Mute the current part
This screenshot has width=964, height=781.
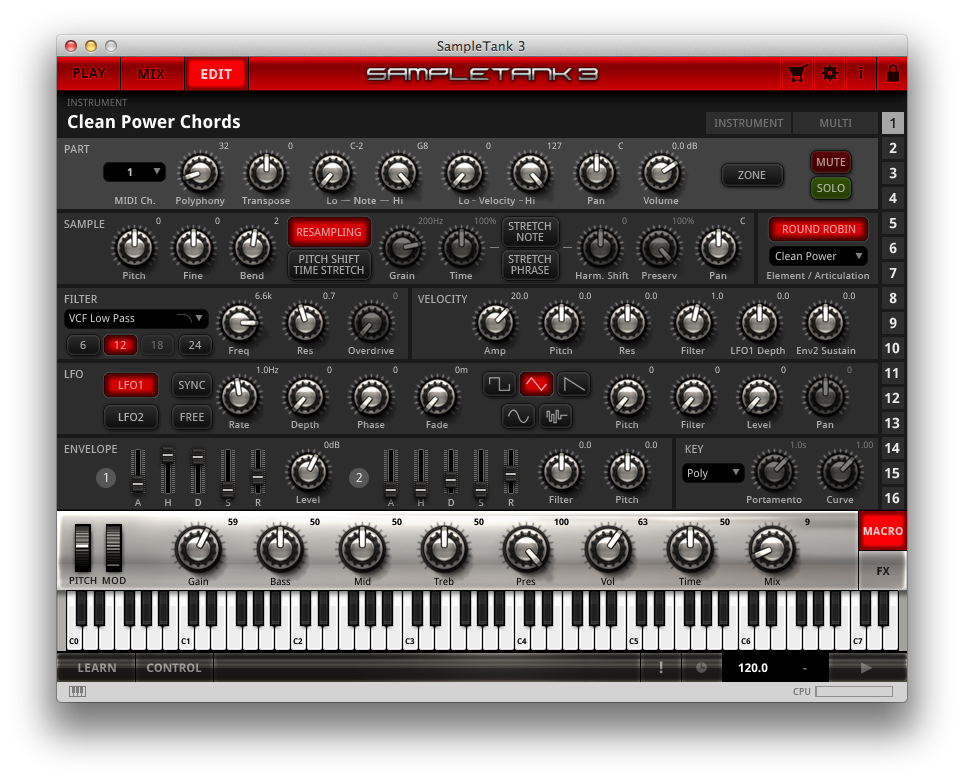click(831, 161)
